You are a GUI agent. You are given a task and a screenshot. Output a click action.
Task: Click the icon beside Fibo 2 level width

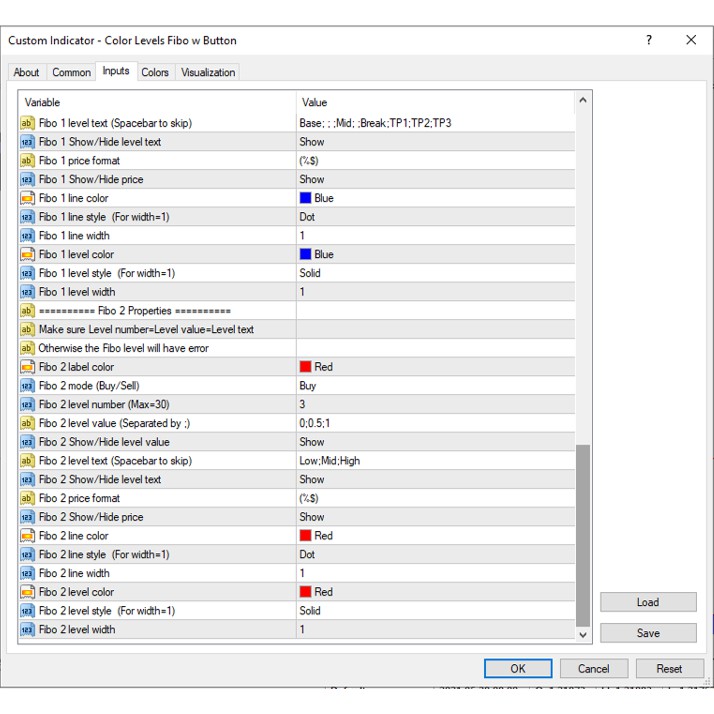[x=27, y=630]
